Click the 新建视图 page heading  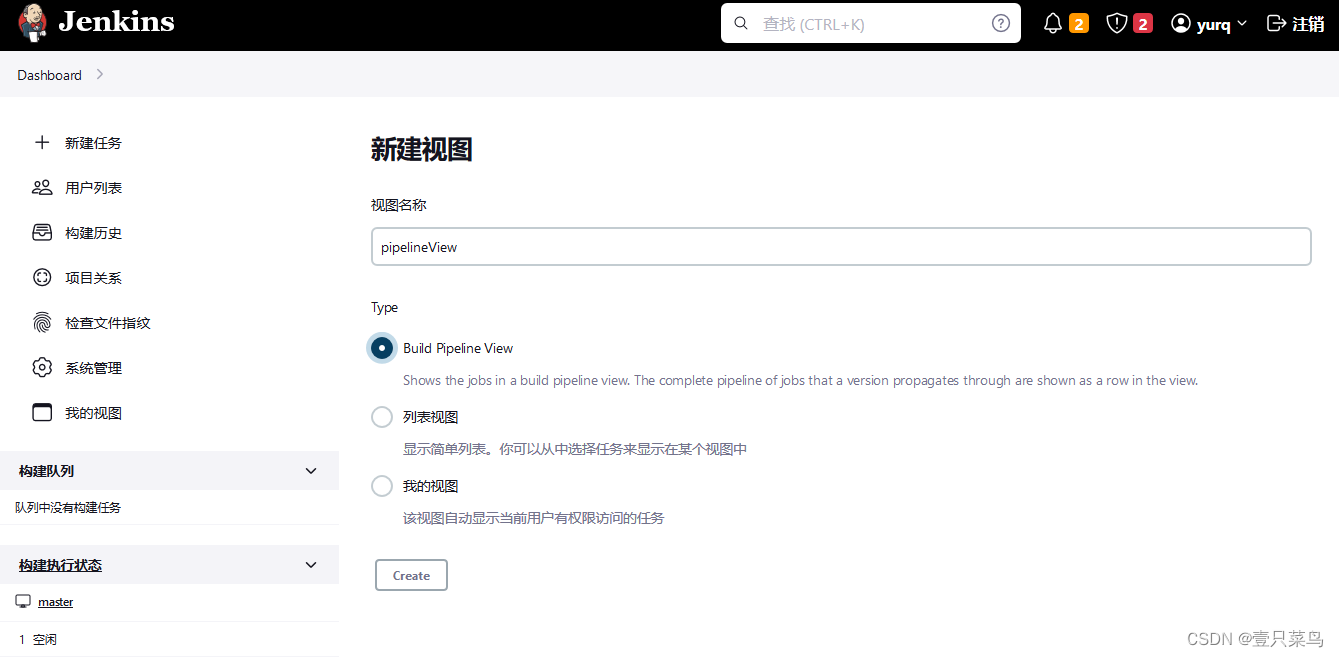pyautogui.click(x=421, y=150)
